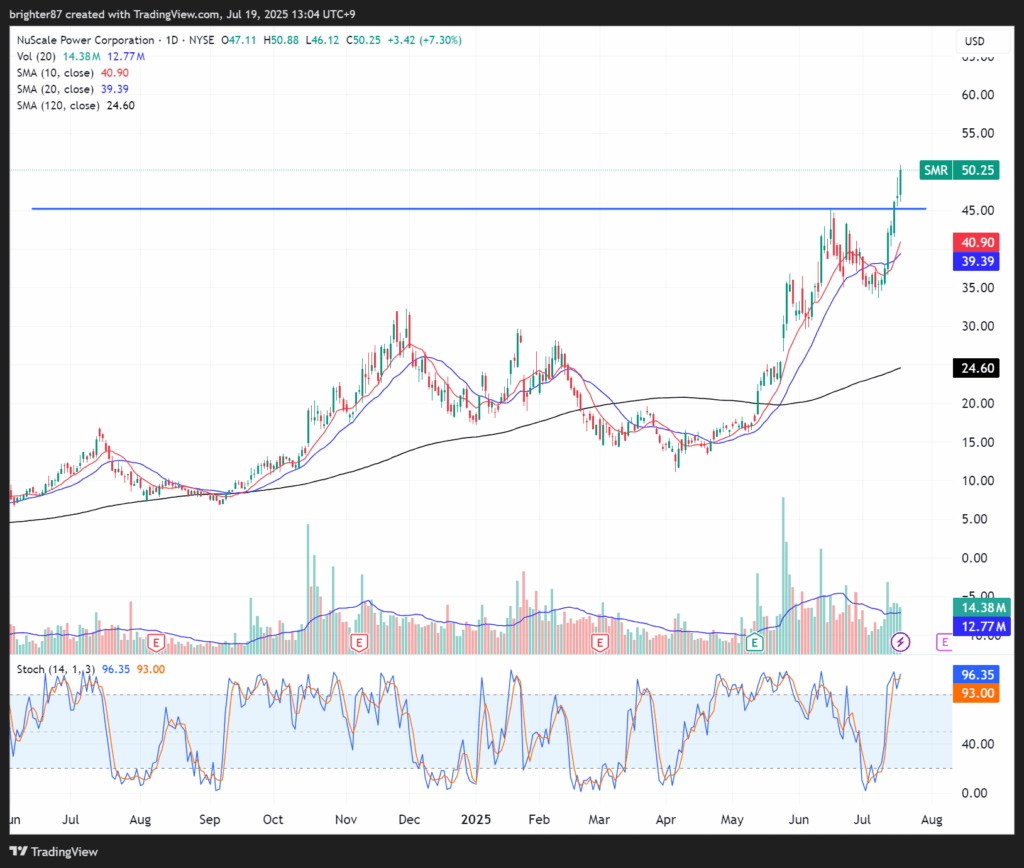Viewport: 1024px width, 868px height.
Task: Select the SMA (120, close) indicator legend
Action: (58, 105)
